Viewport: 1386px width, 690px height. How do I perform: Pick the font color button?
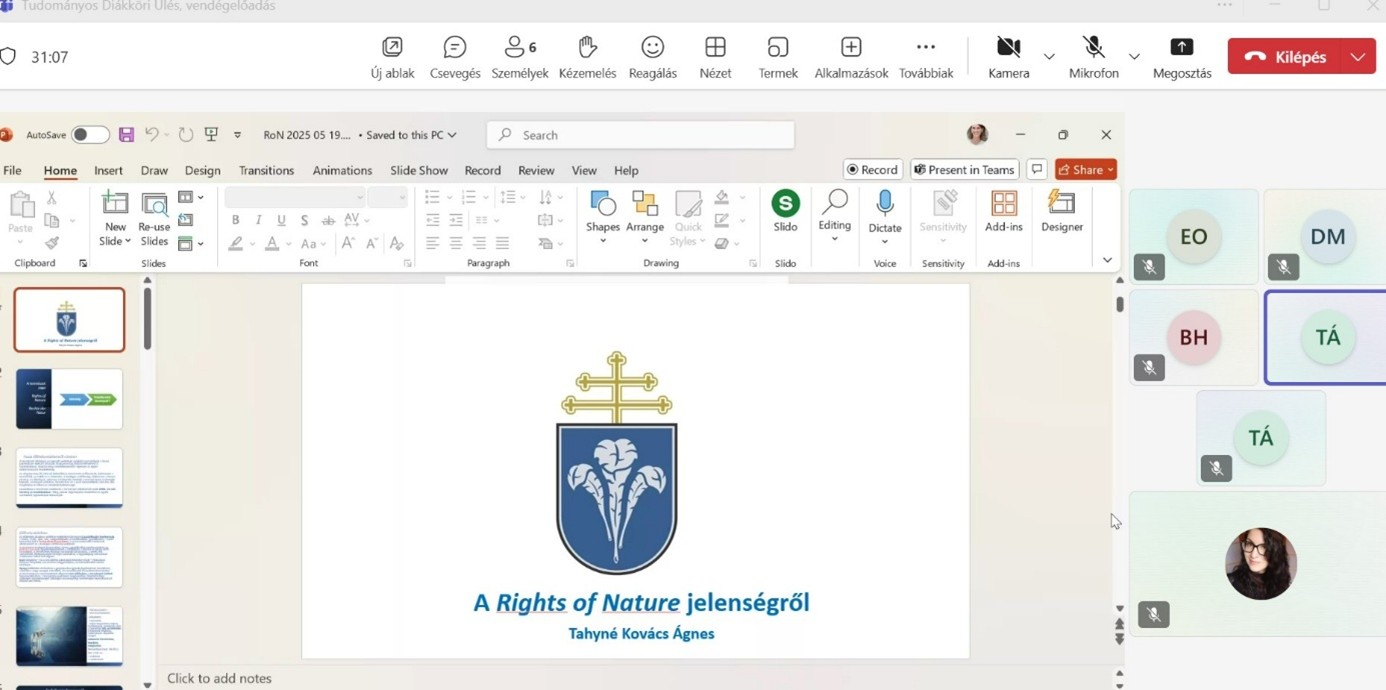point(272,244)
